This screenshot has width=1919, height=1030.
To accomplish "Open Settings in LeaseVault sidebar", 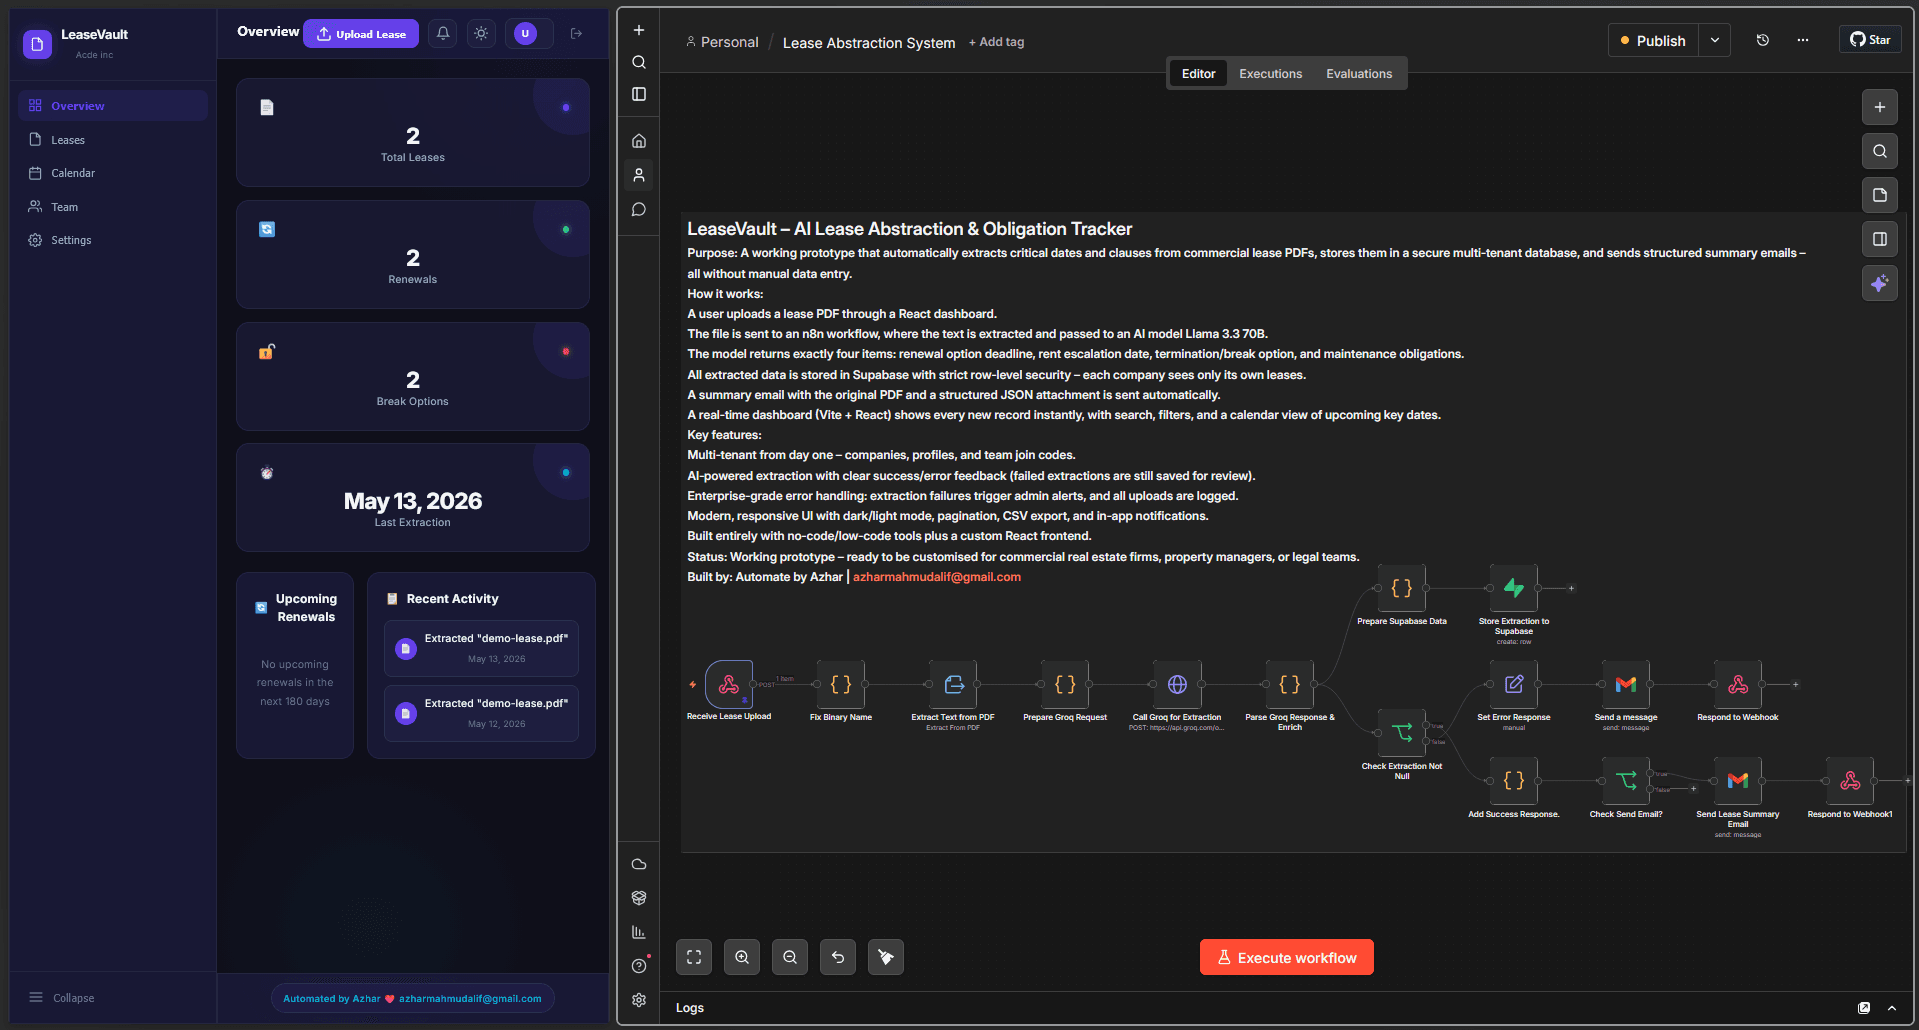I will point(113,240).
